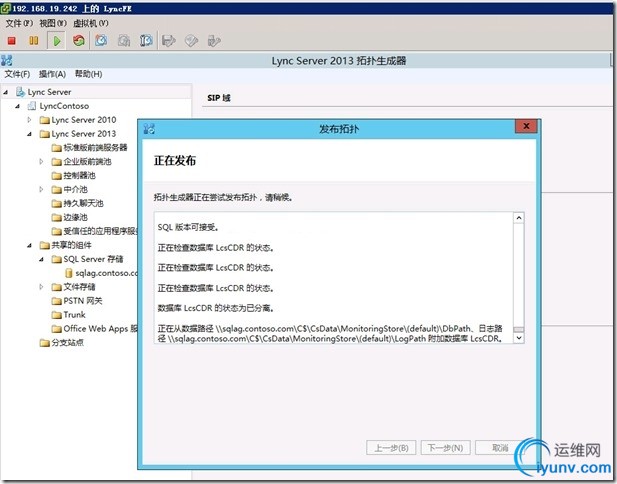This screenshot has height=484, width=617.
Task: Click the Trunk folder icon
Action: [57, 315]
